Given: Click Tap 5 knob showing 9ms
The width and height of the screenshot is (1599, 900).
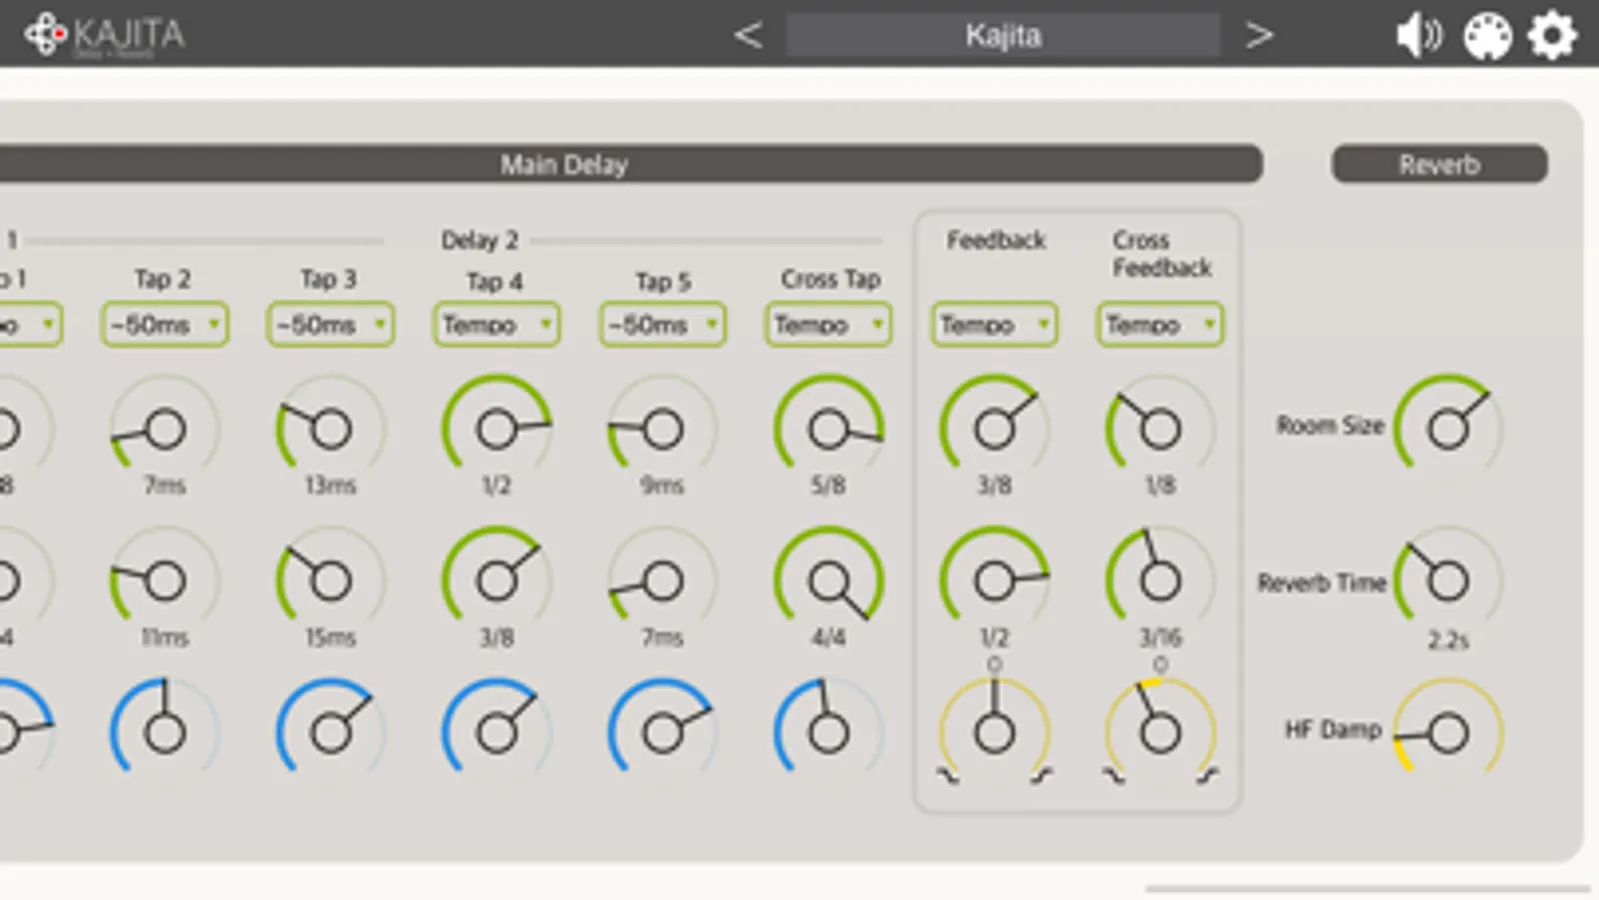Looking at the screenshot, I should pos(662,428).
